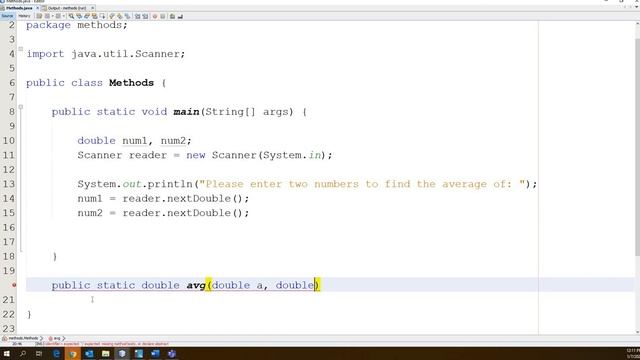Select the Methods.java editor tab
Screen dimensions: 640x360
coord(19,8)
